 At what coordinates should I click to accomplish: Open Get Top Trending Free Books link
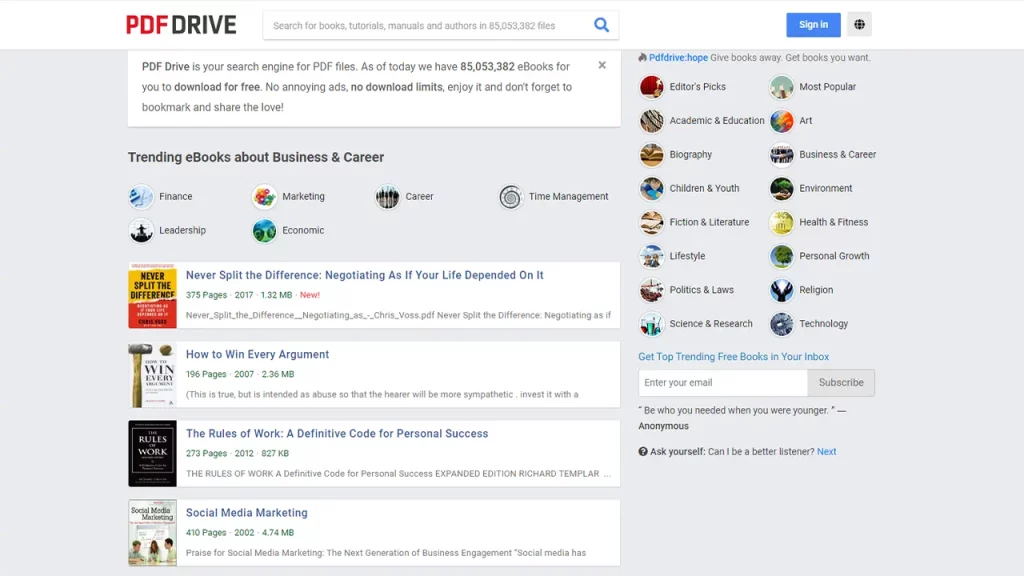(733, 357)
